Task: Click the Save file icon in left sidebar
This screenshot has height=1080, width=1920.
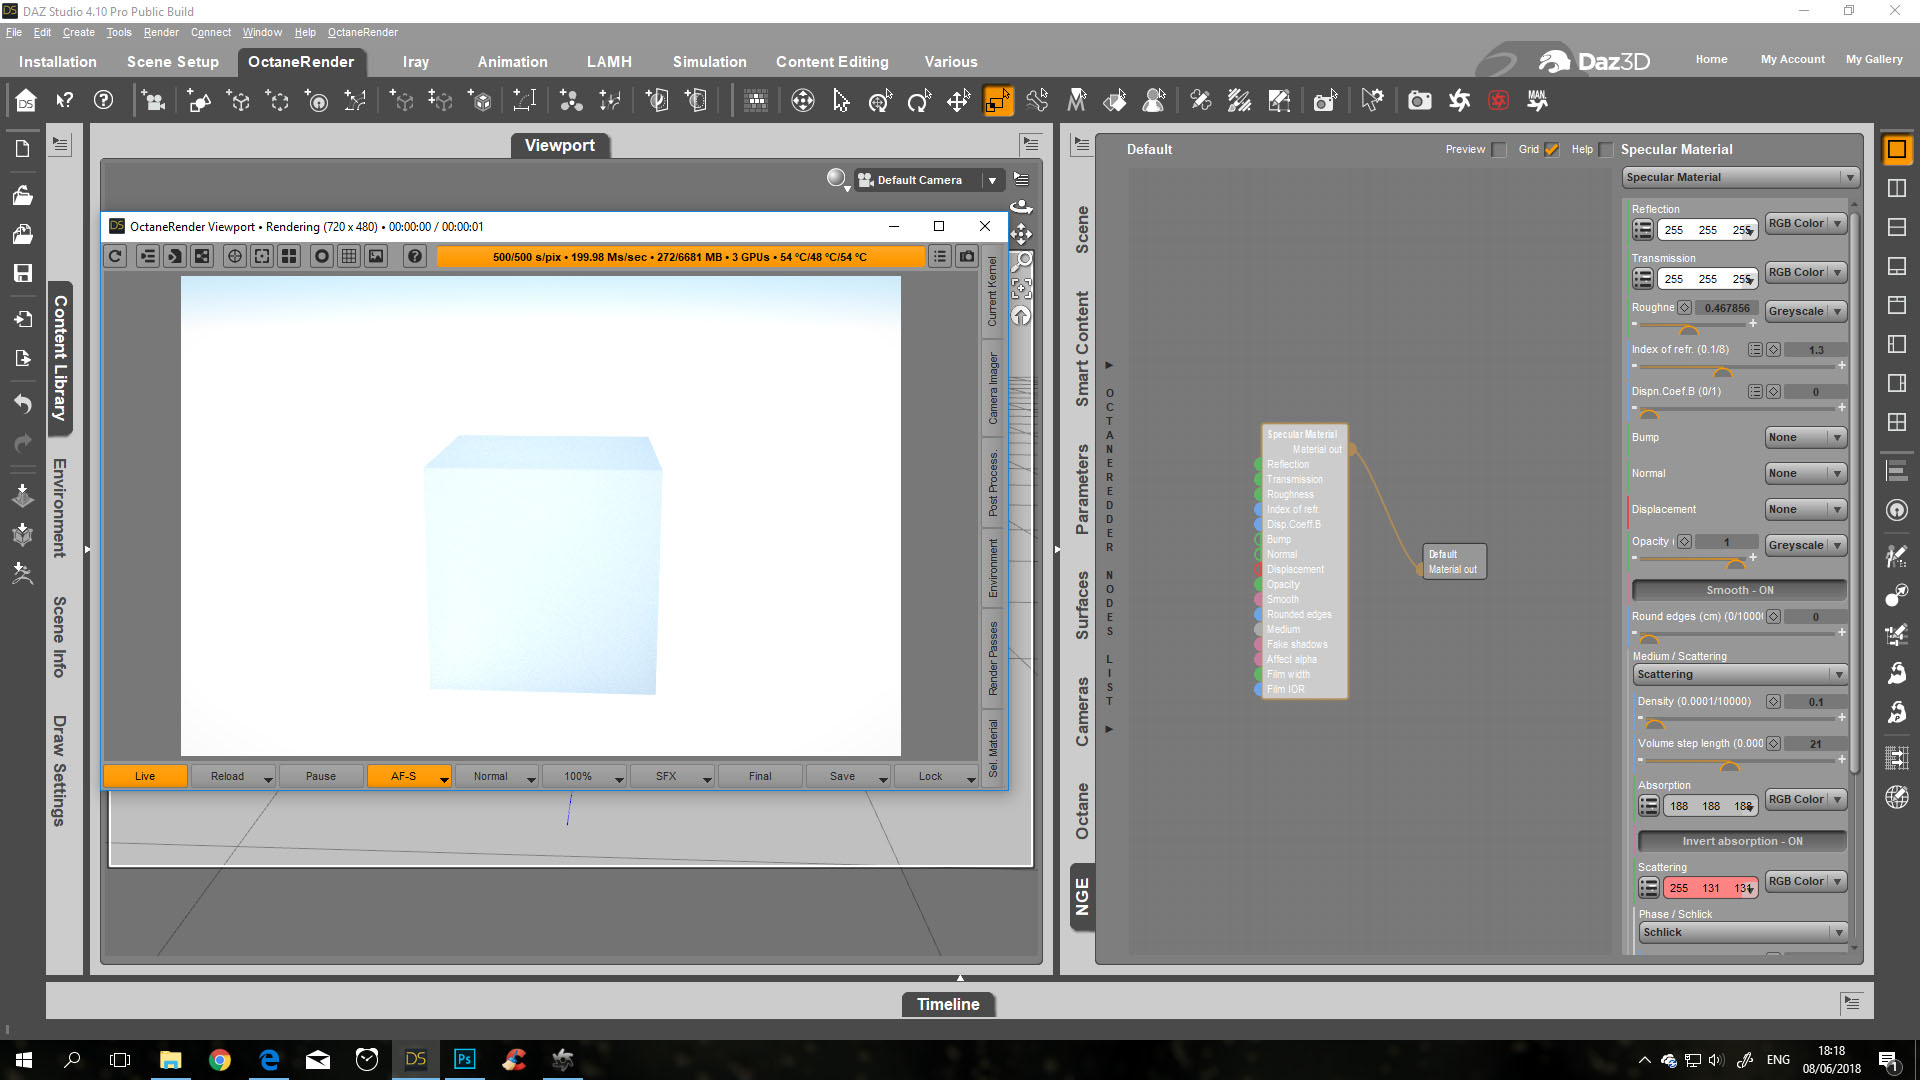Action: 22,273
